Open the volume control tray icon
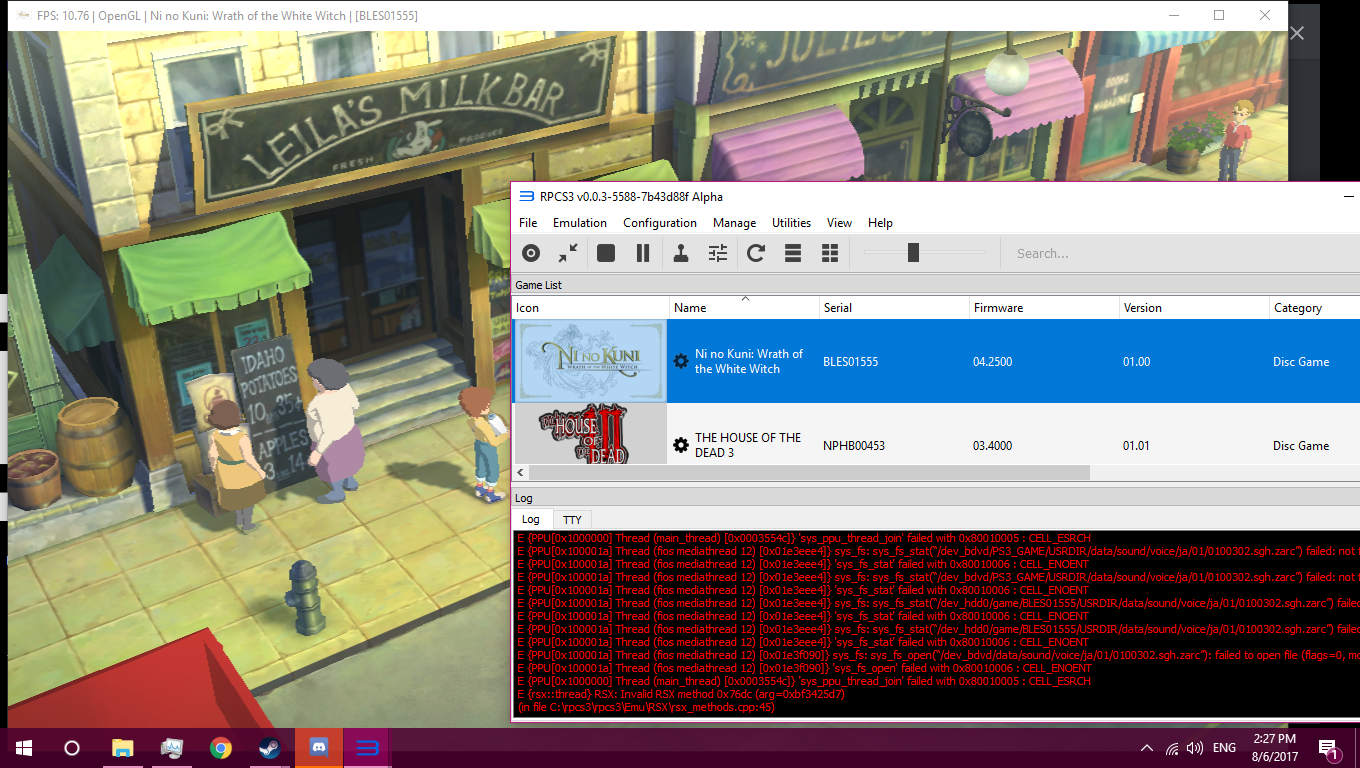This screenshot has width=1360, height=768. point(1194,748)
